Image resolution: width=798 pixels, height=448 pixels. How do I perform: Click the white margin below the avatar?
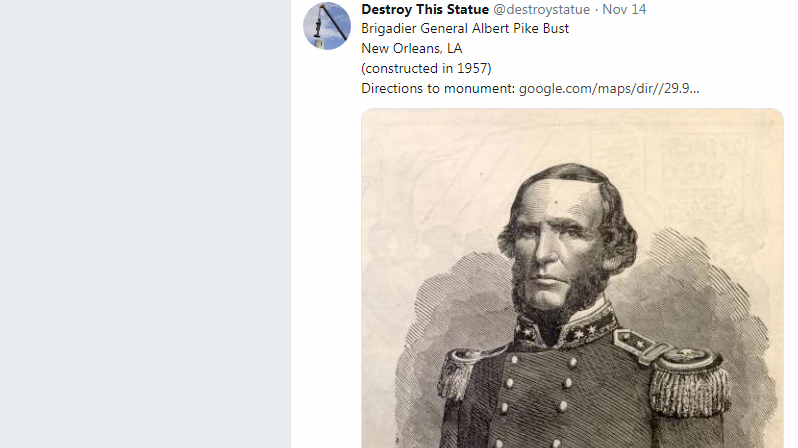point(326,250)
